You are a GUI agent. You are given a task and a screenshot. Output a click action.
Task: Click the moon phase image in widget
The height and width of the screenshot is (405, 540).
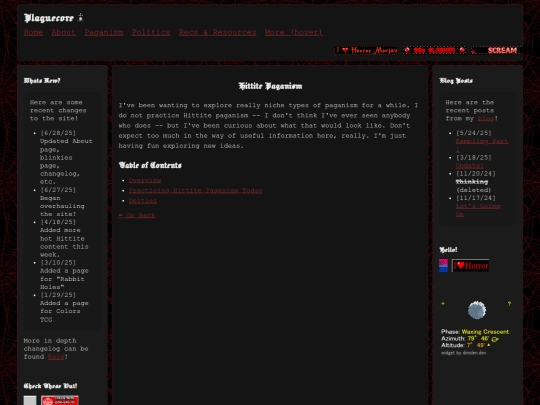point(477,310)
